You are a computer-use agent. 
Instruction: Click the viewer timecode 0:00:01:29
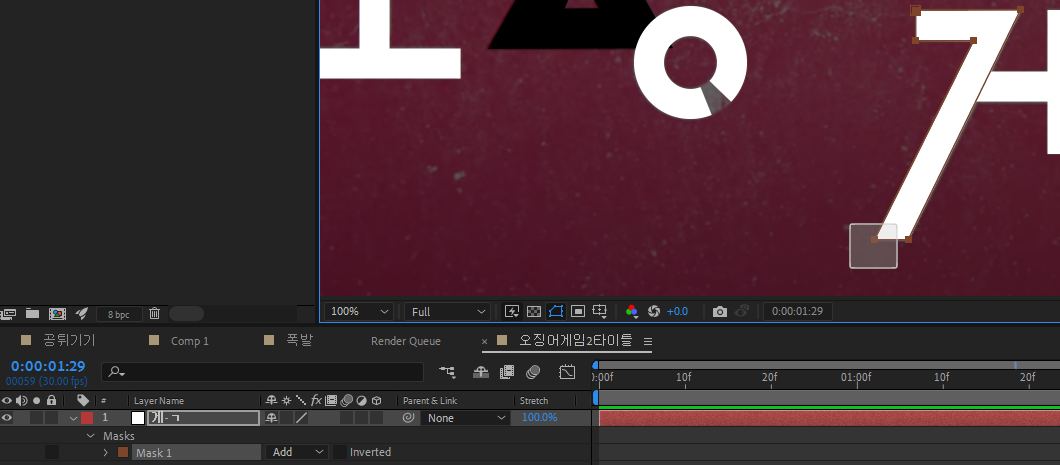click(798, 312)
